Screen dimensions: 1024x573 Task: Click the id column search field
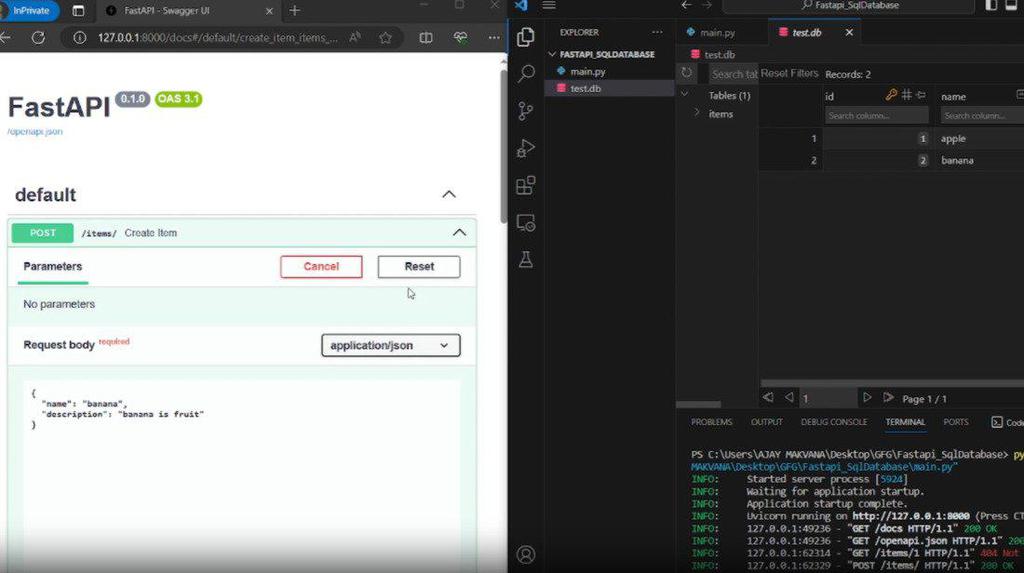point(876,116)
